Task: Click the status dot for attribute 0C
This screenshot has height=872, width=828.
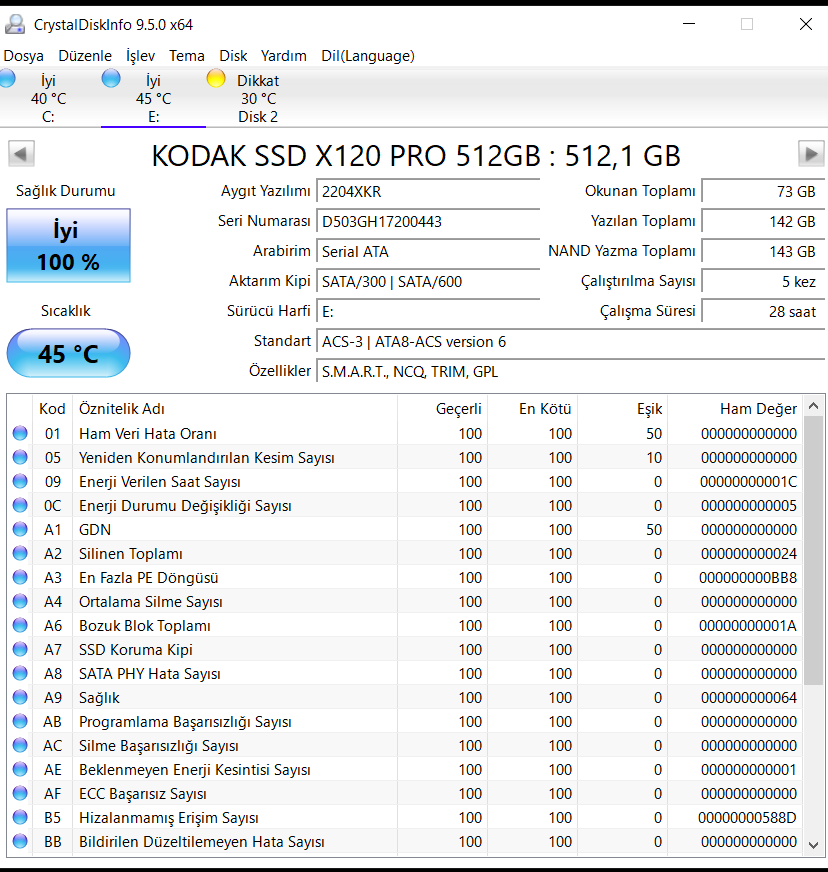Action: pyautogui.click(x=20, y=505)
